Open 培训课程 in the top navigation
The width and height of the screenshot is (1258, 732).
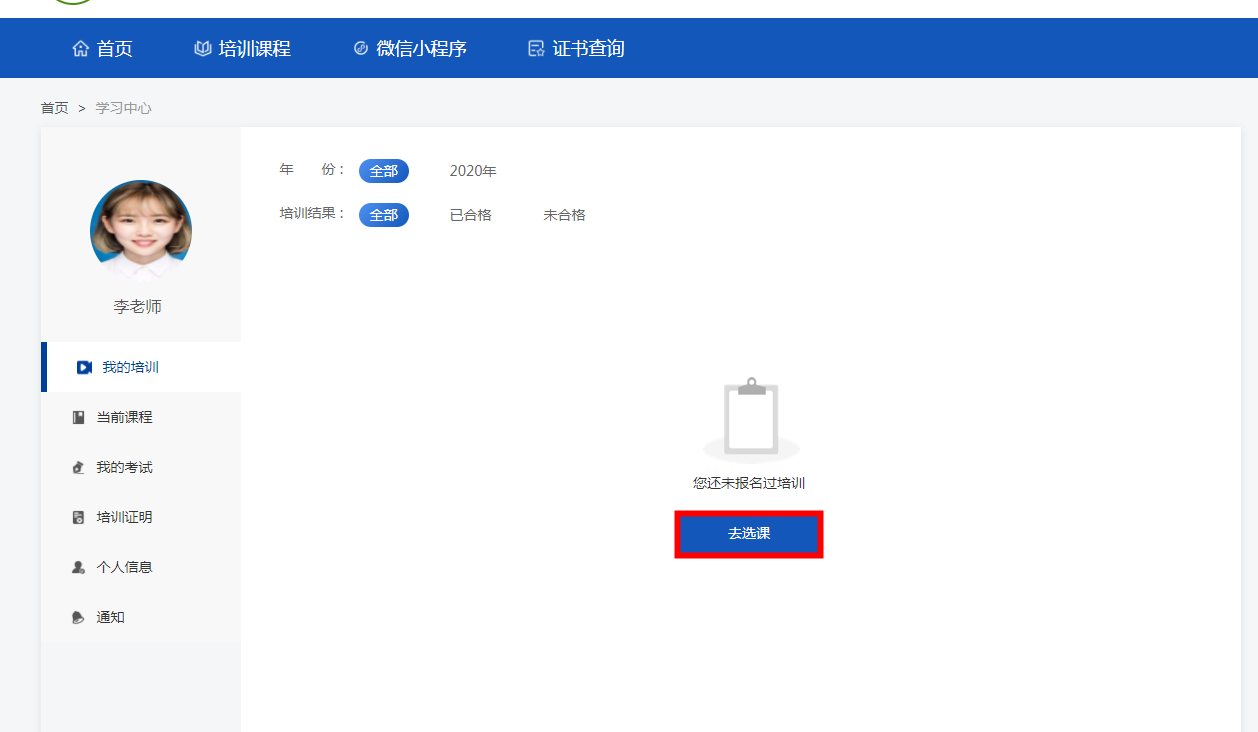(254, 49)
